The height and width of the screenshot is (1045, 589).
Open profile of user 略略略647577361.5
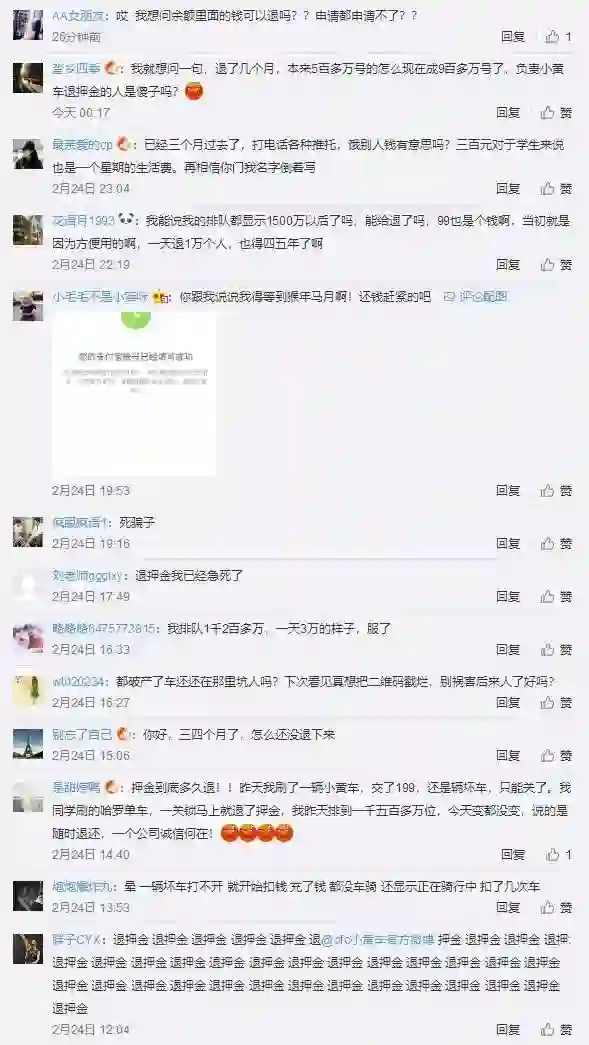pos(104,628)
